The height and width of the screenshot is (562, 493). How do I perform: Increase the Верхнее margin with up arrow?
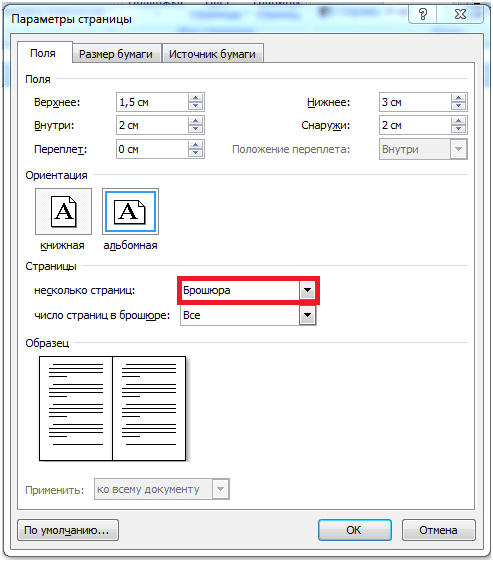[x=195, y=98]
